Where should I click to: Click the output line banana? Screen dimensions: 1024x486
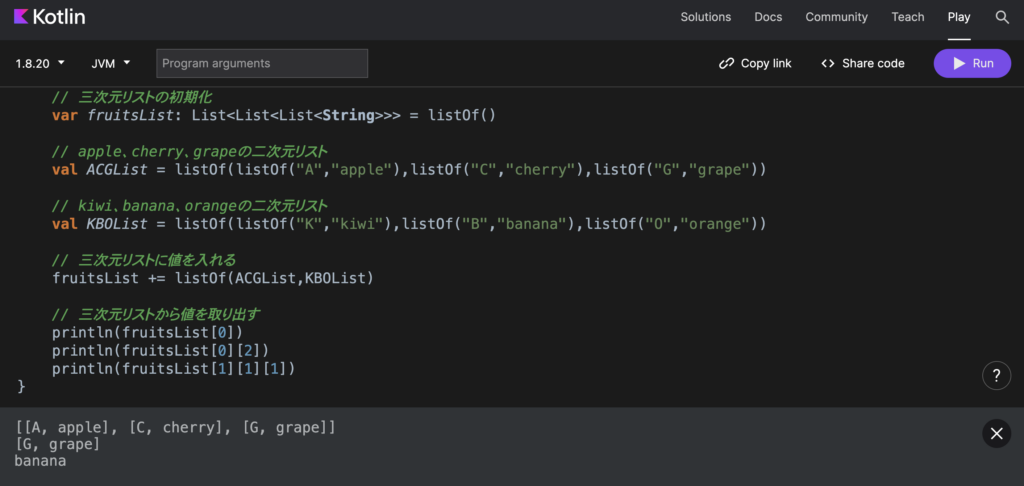[40, 461]
